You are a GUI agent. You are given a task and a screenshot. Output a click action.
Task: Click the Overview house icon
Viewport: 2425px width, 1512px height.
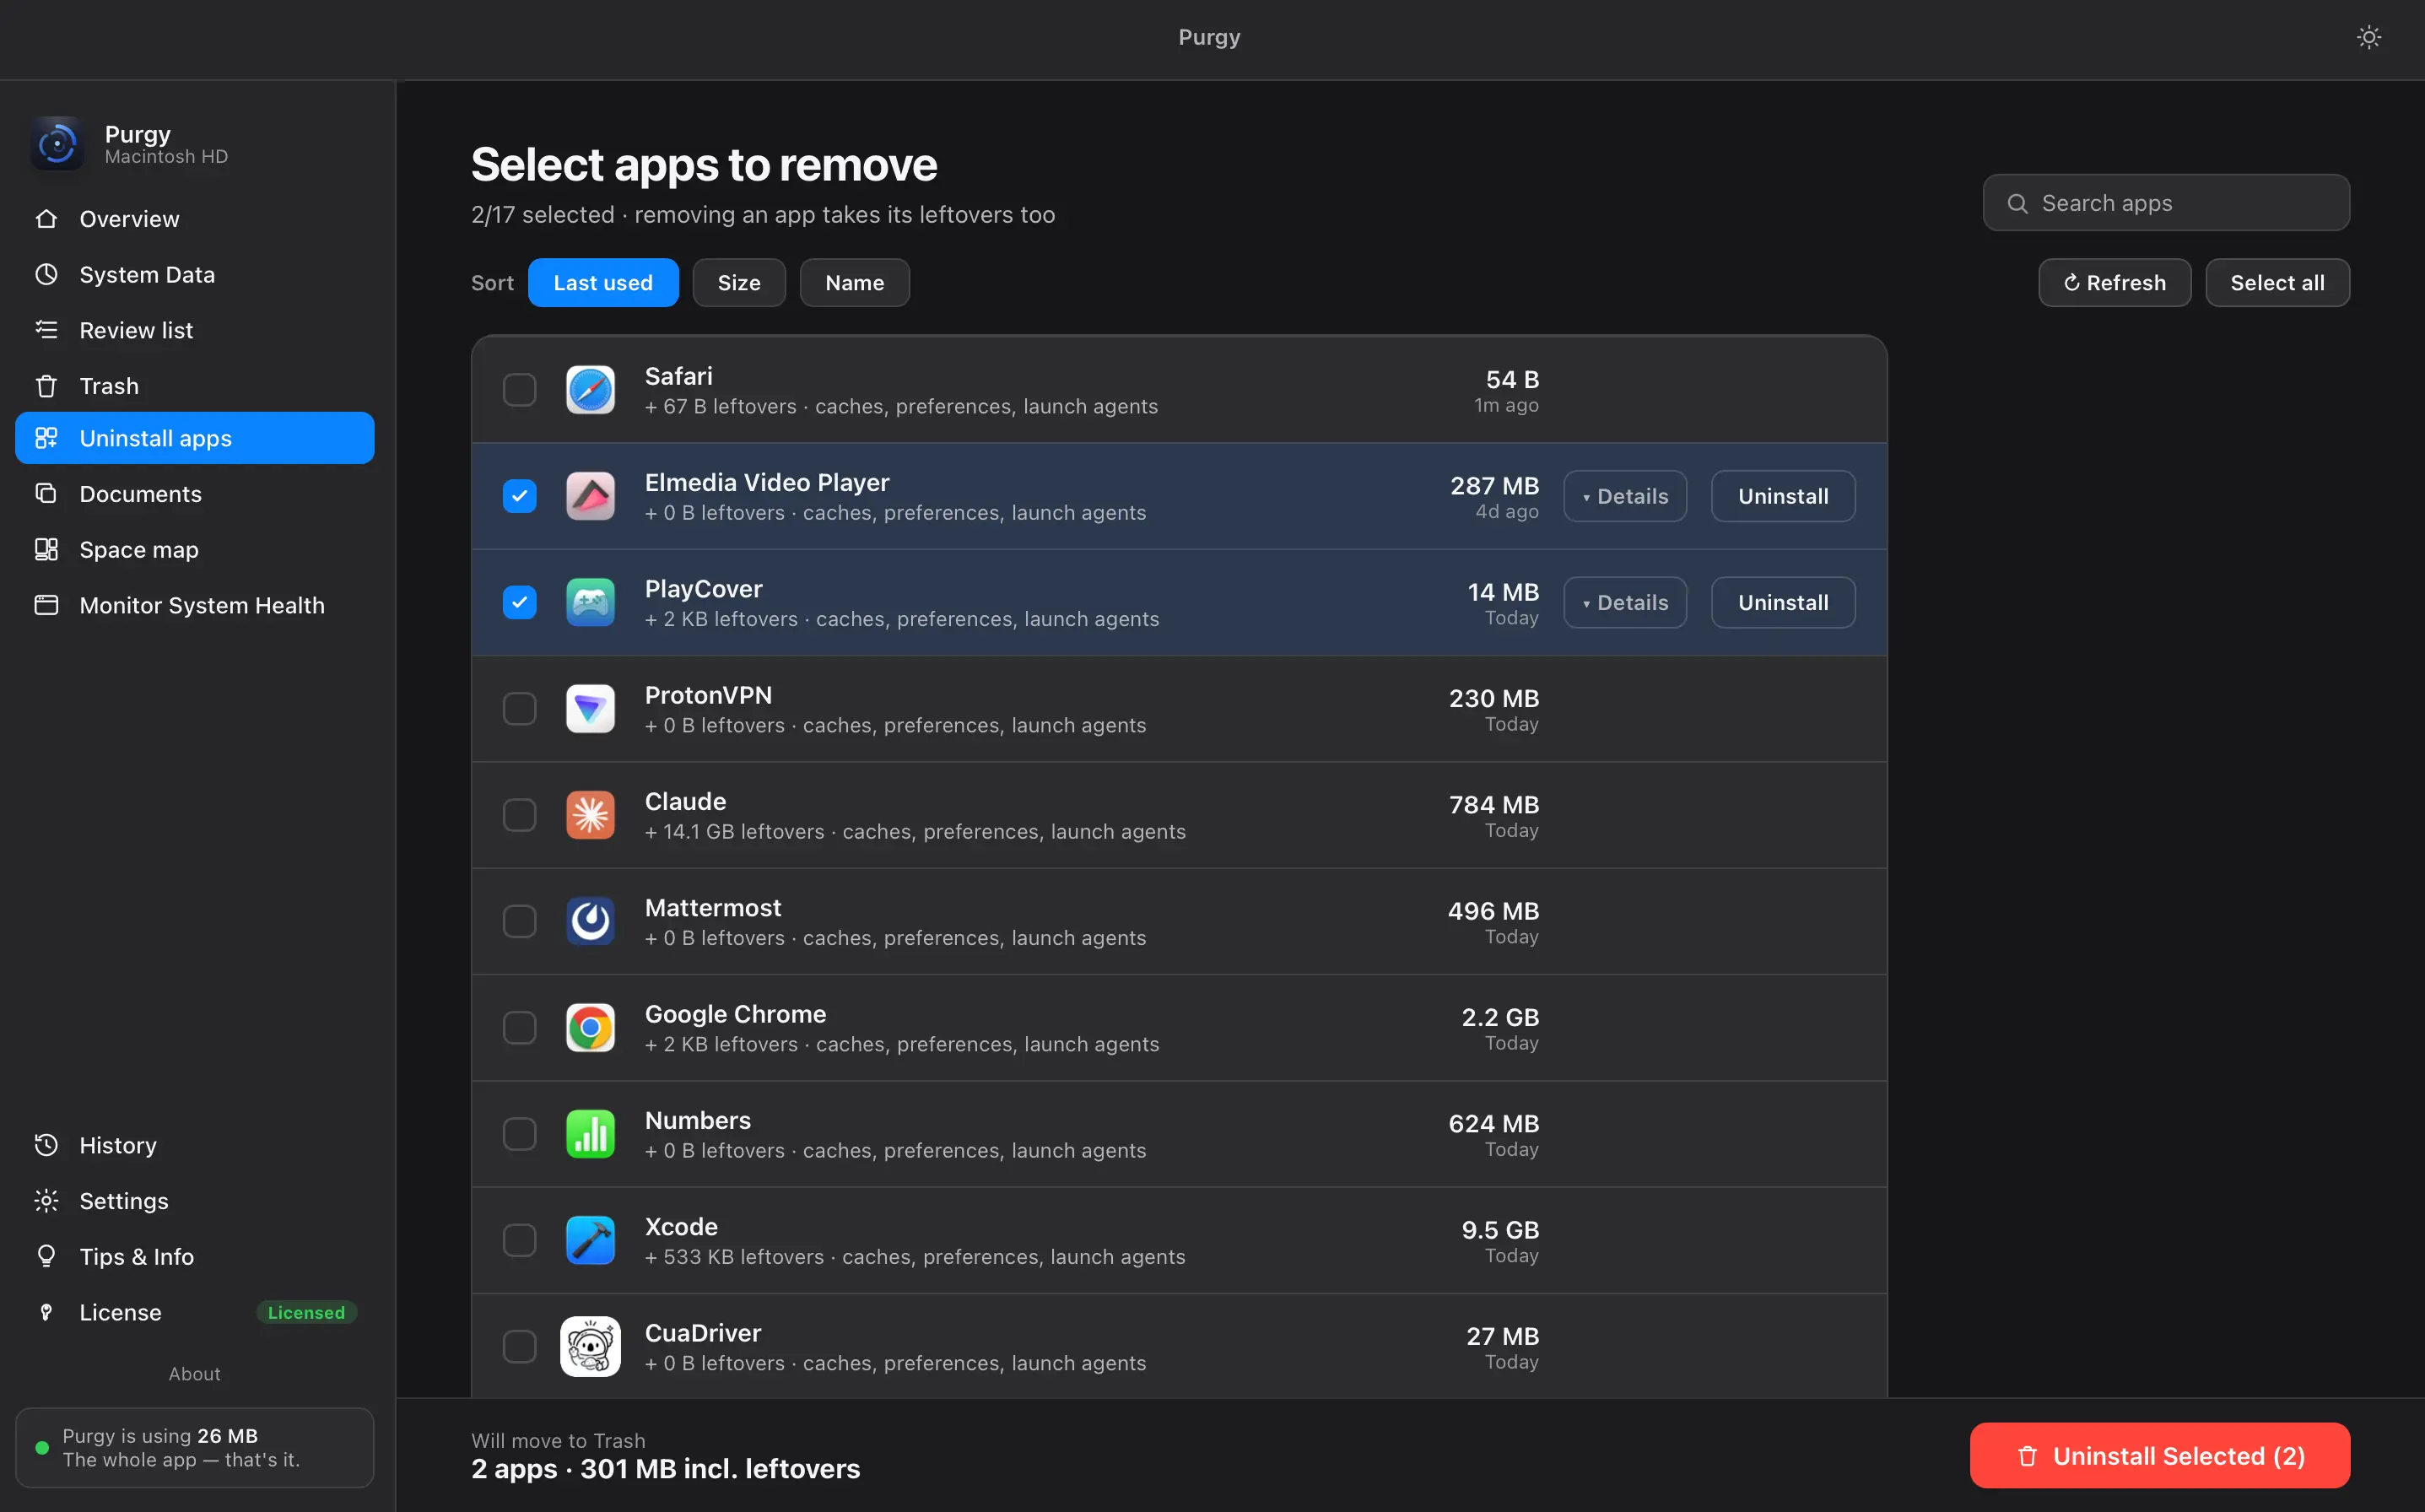(x=46, y=218)
